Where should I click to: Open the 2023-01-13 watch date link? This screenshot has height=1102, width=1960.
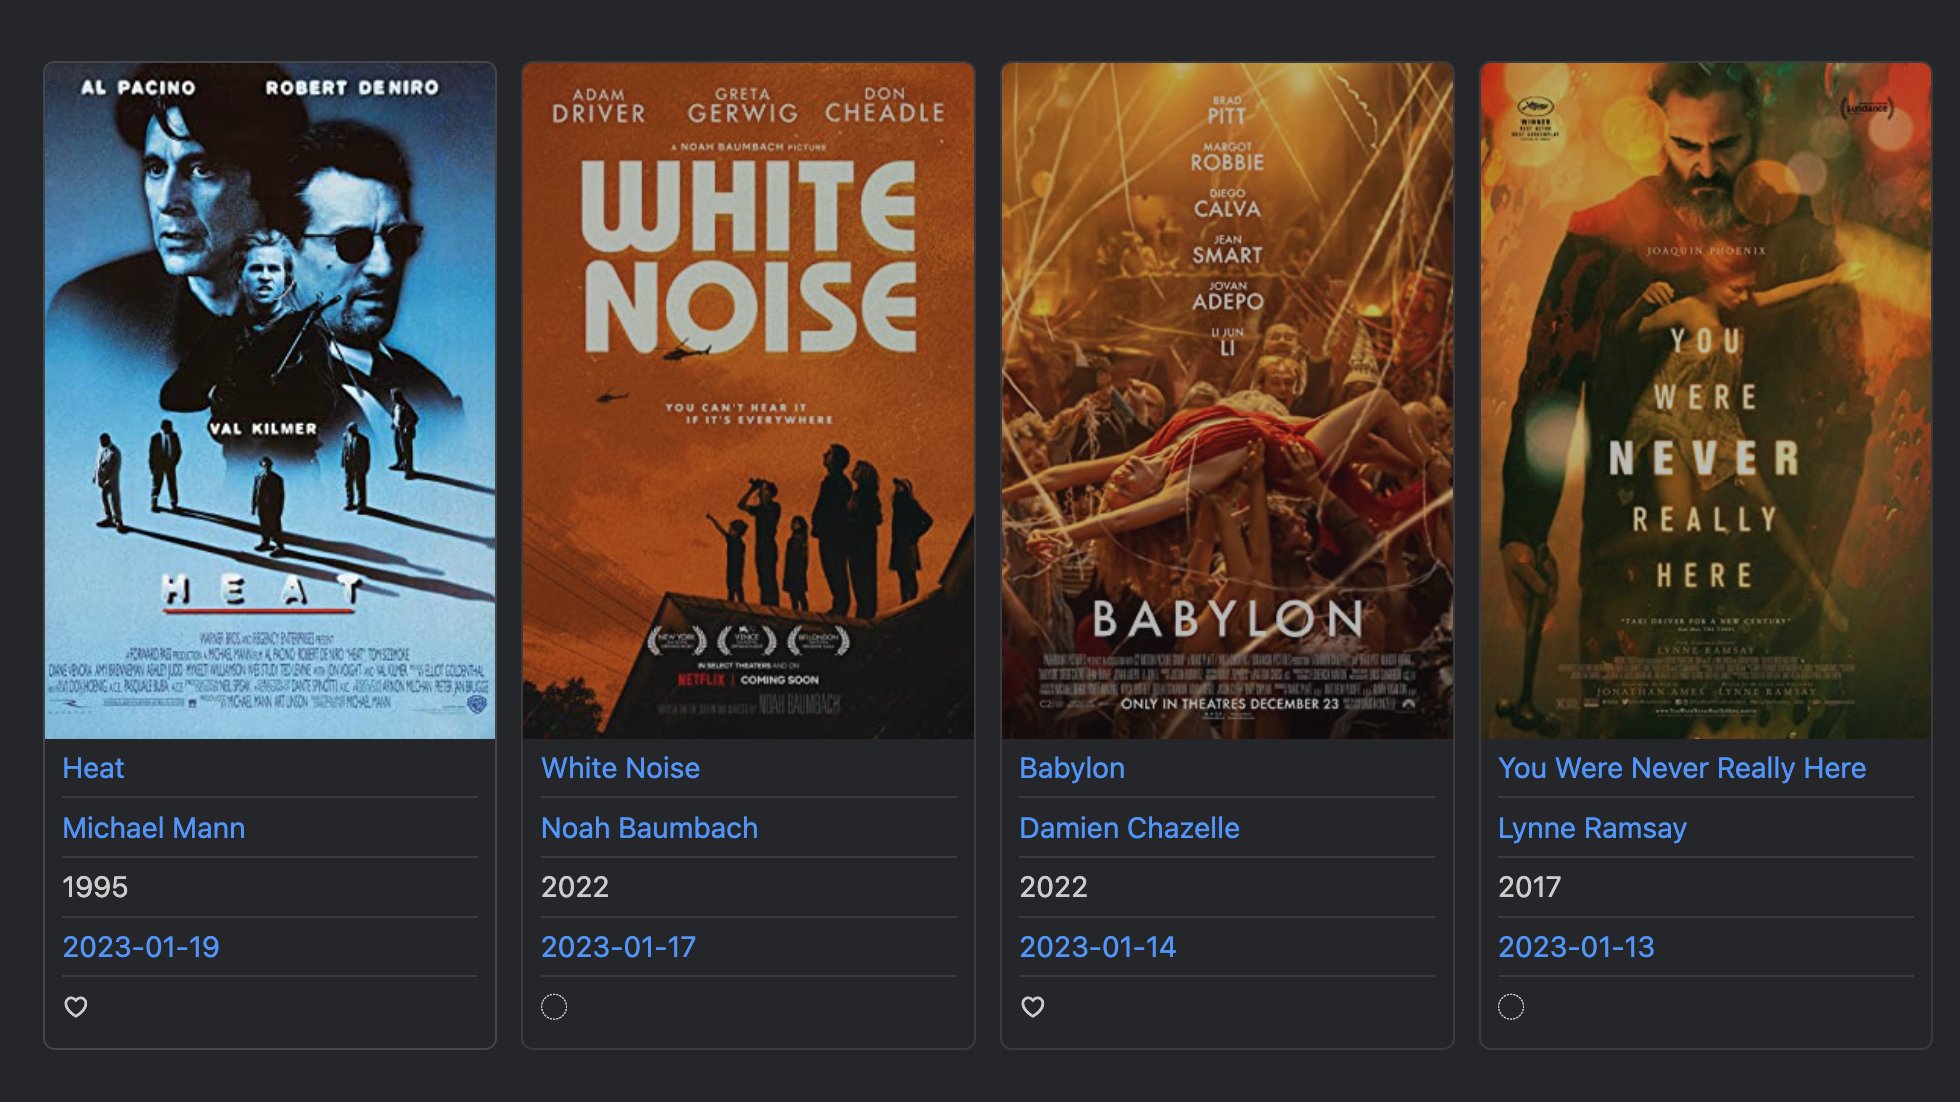[x=1576, y=947]
